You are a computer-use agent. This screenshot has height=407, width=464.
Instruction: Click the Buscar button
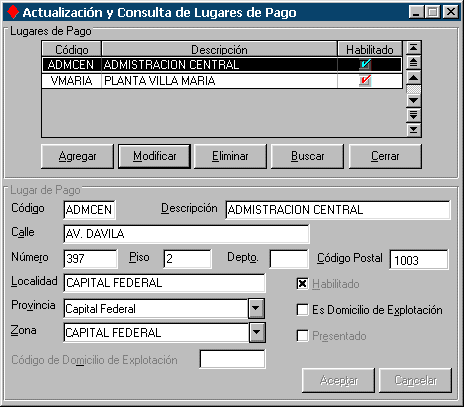pos(307,156)
